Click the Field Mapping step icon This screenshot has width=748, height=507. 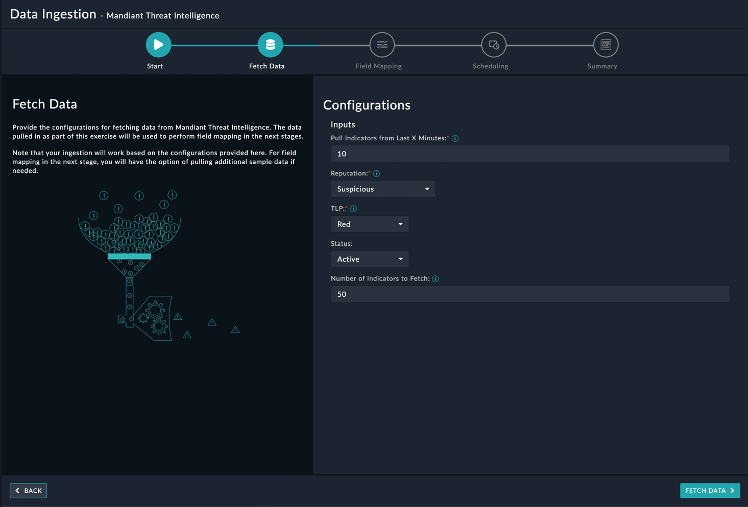(x=381, y=44)
